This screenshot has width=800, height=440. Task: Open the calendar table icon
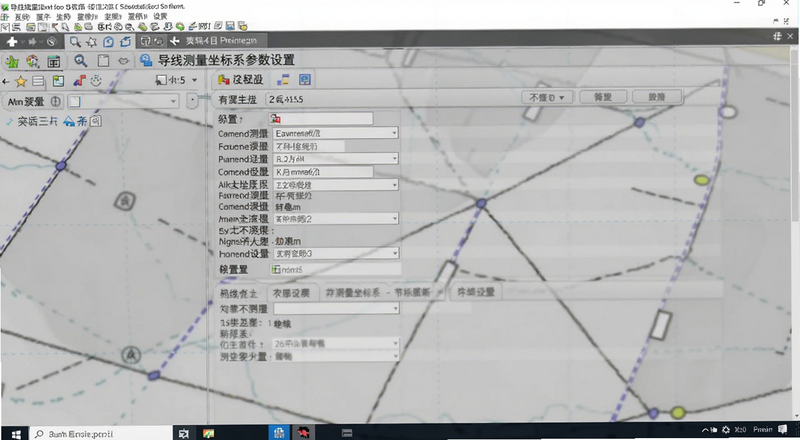click(54, 61)
